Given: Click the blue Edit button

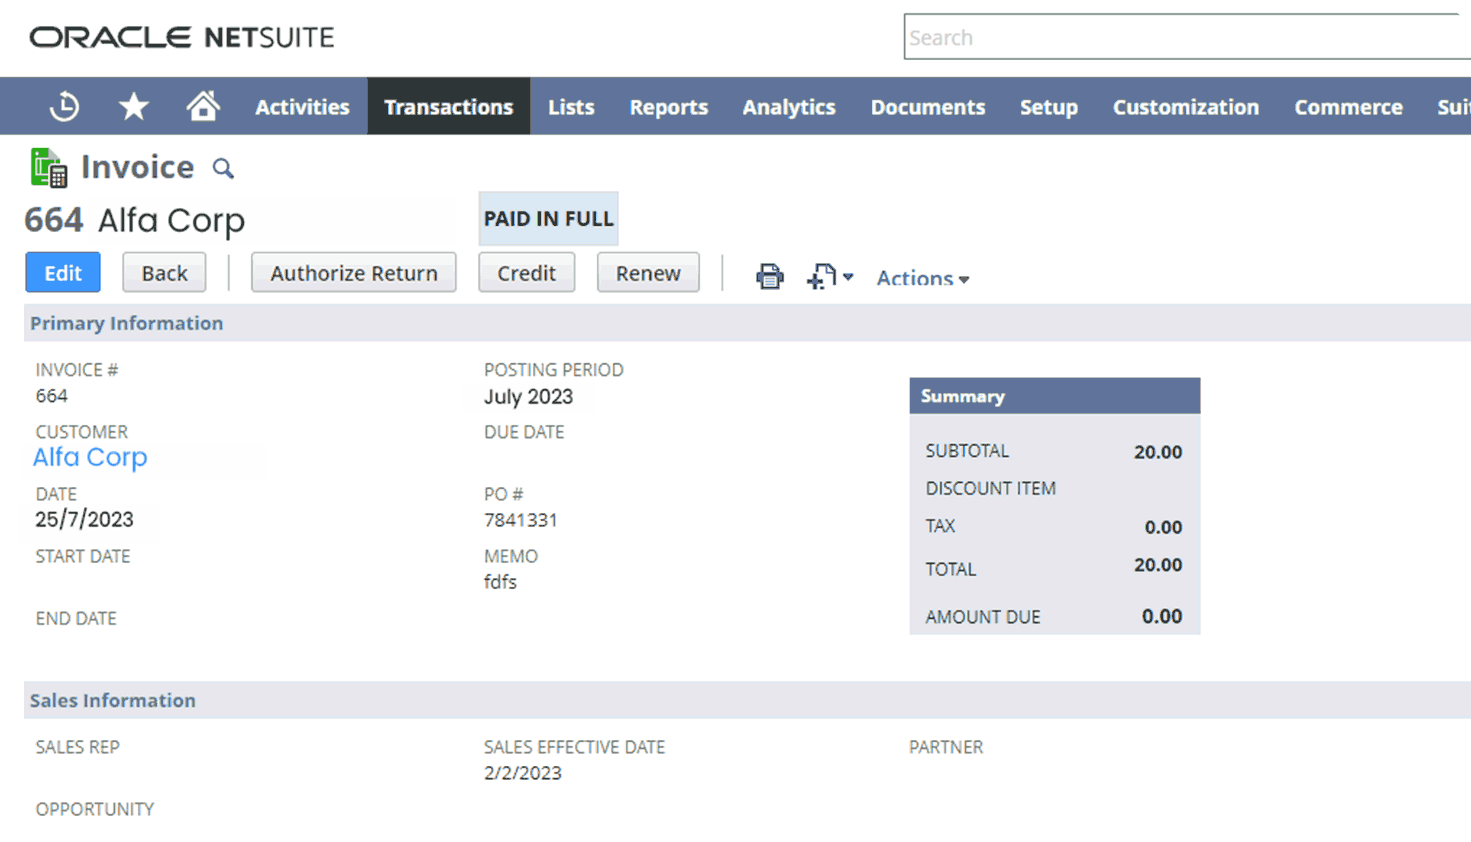Looking at the screenshot, I should [x=63, y=272].
